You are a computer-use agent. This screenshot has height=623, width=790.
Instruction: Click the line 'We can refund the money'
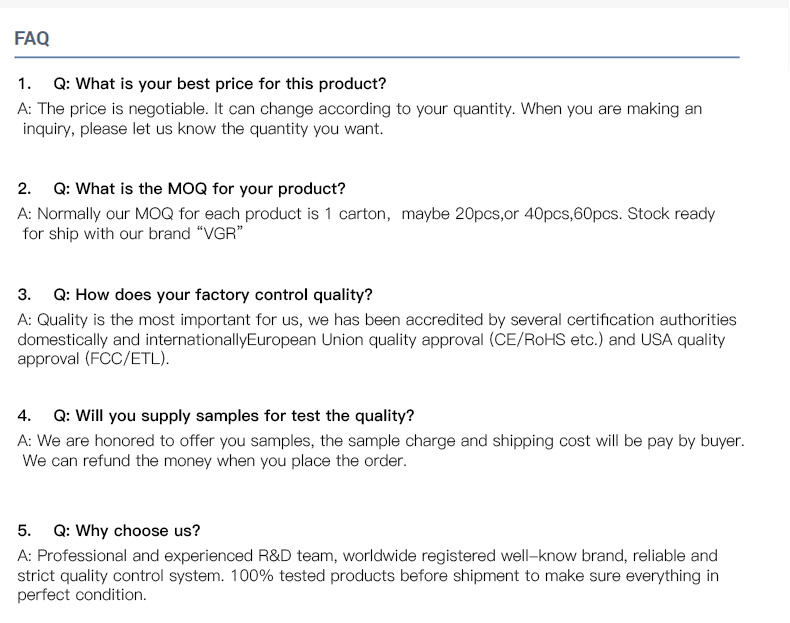pos(214,461)
